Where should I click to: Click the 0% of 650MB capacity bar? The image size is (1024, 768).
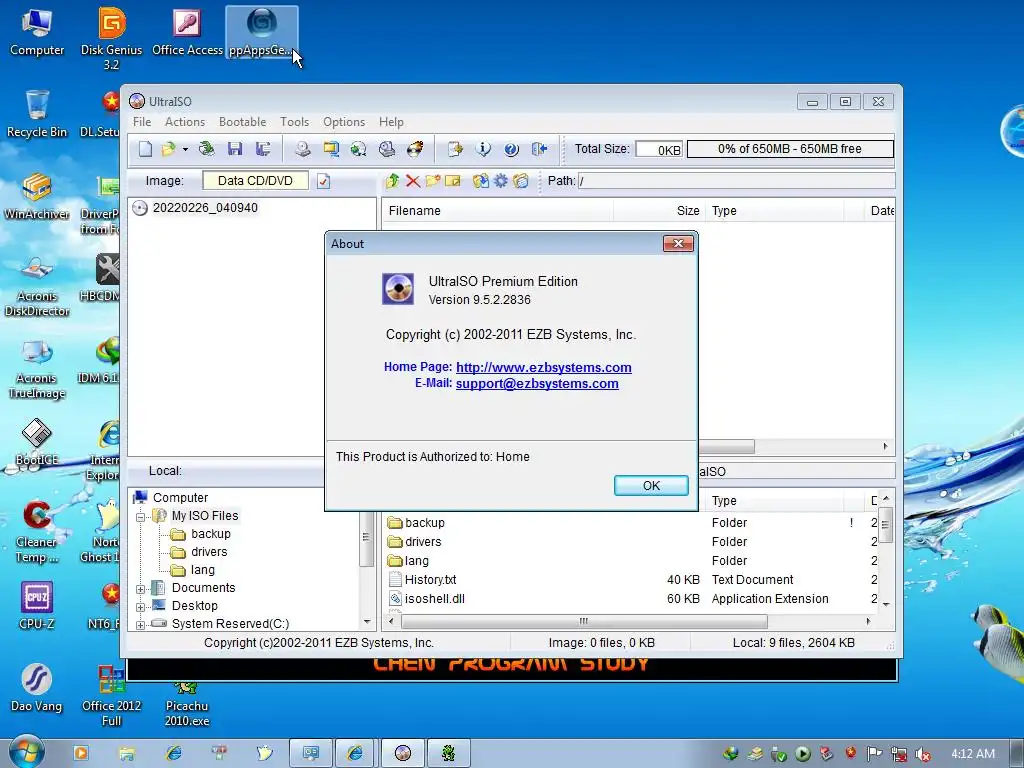tap(790, 149)
